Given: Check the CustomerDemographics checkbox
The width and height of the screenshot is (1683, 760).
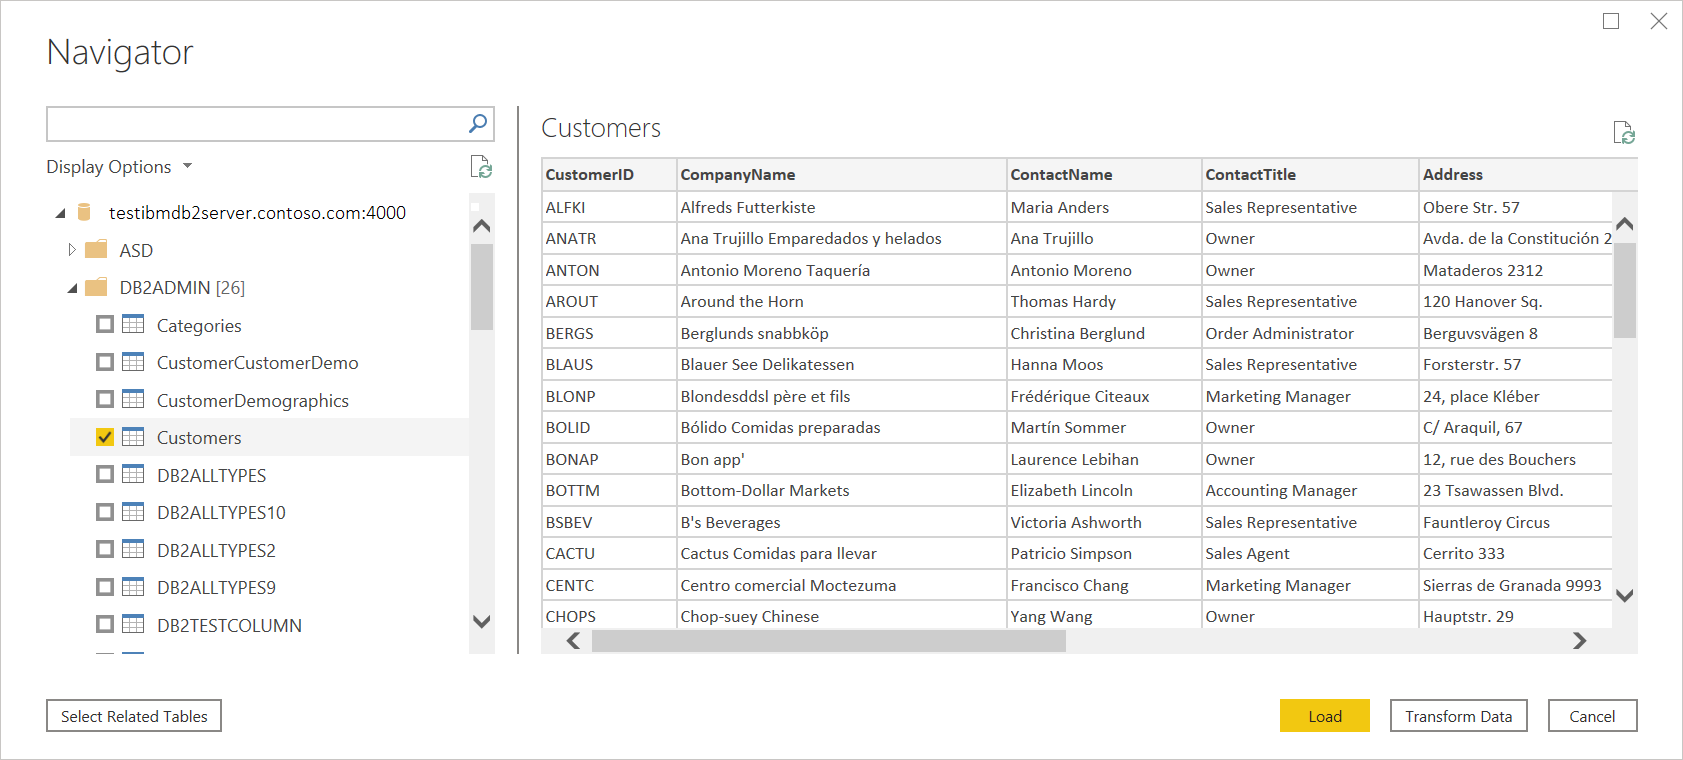Looking at the screenshot, I should pos(105,400).
